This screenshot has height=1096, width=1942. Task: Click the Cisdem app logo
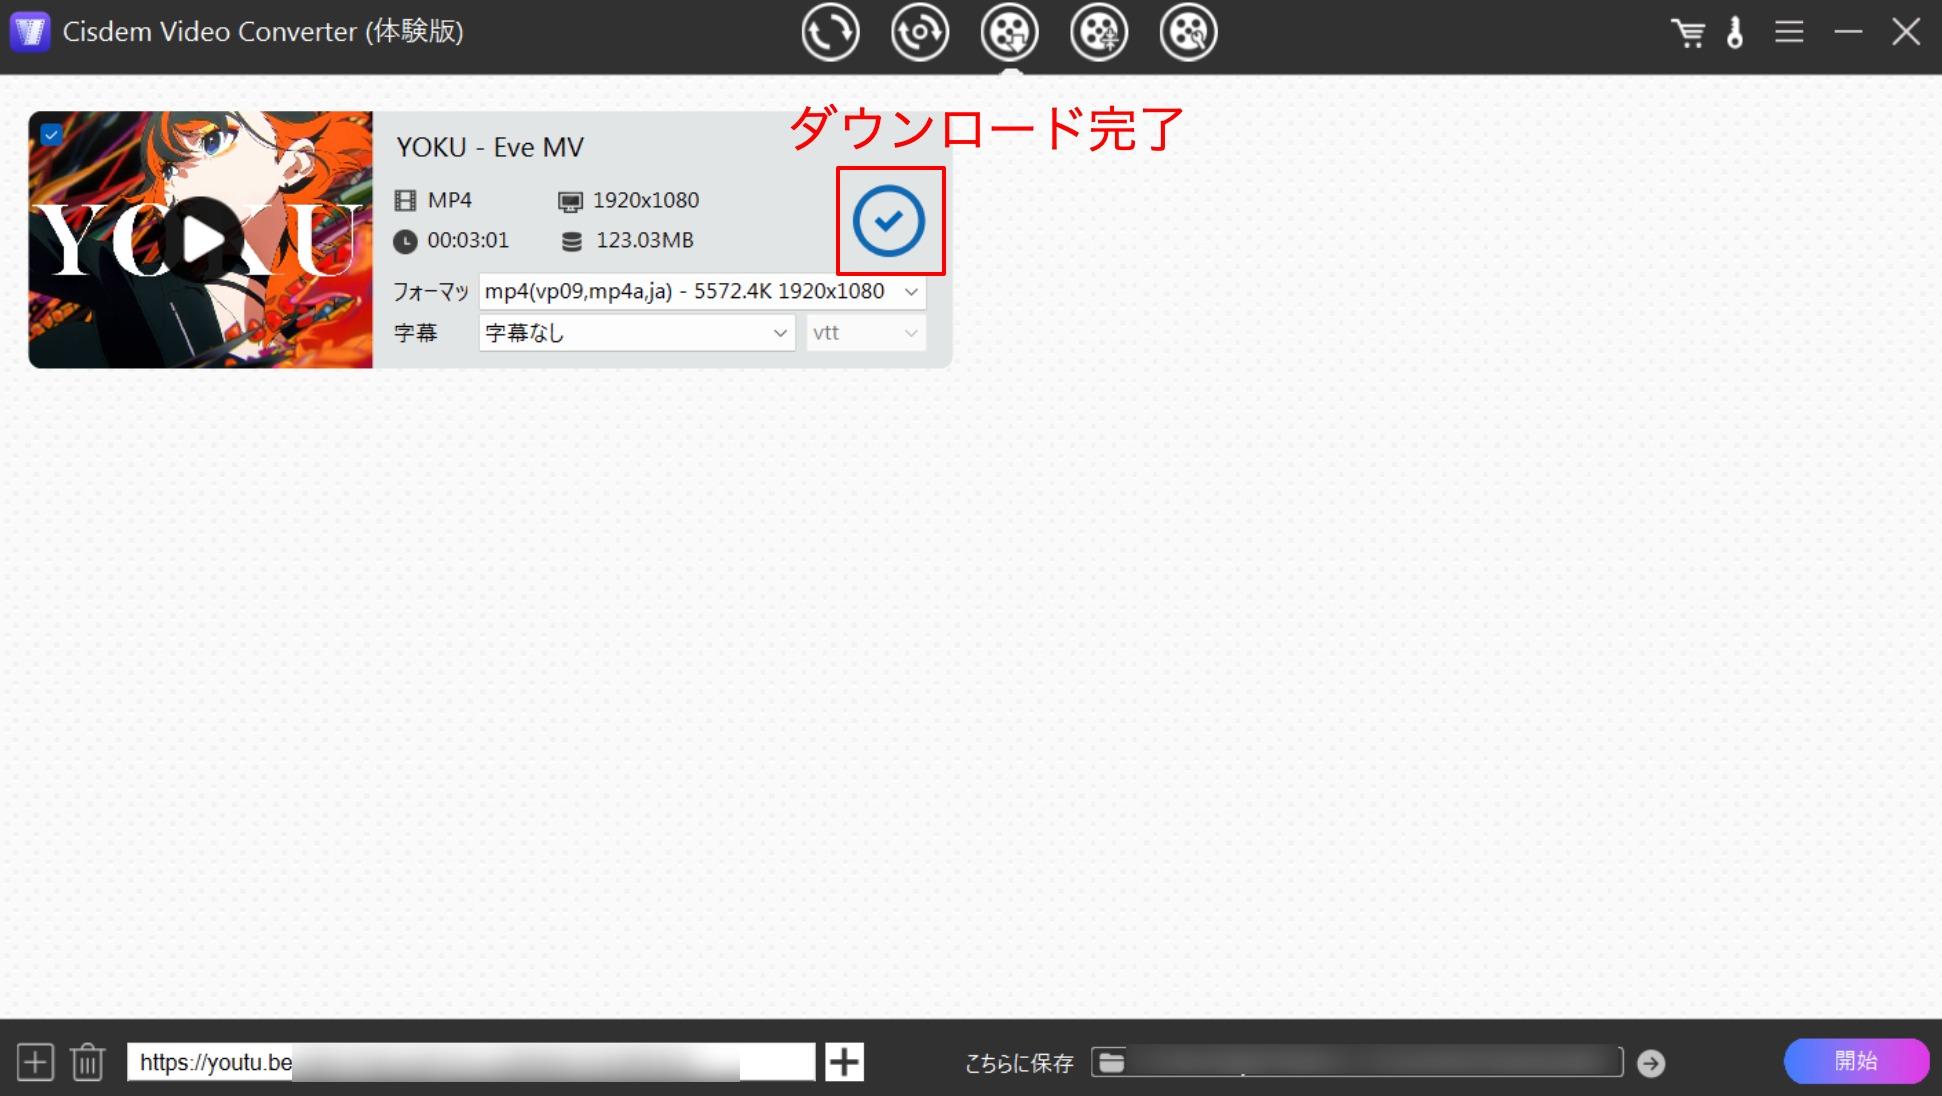coord(30,32)
